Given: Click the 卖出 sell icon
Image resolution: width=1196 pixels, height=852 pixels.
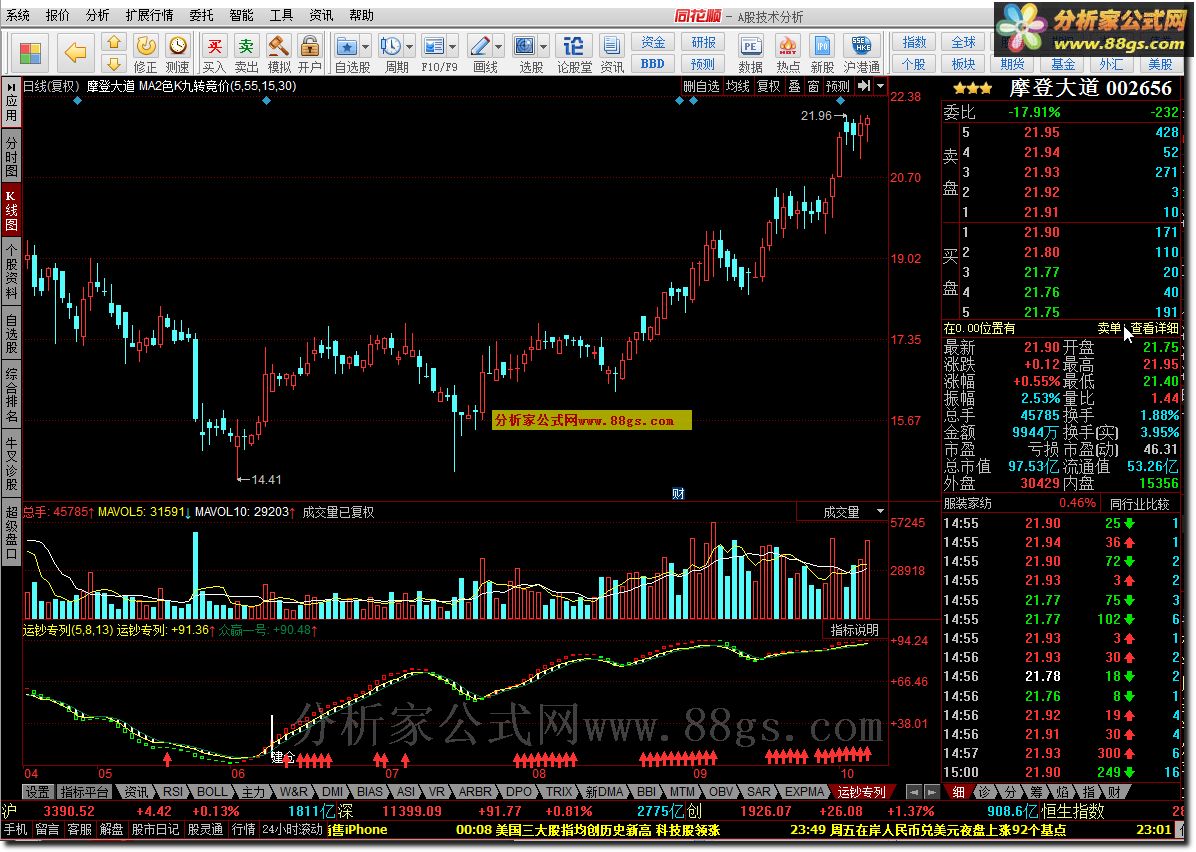Looking at the screenshot, I should coord(246,54).
